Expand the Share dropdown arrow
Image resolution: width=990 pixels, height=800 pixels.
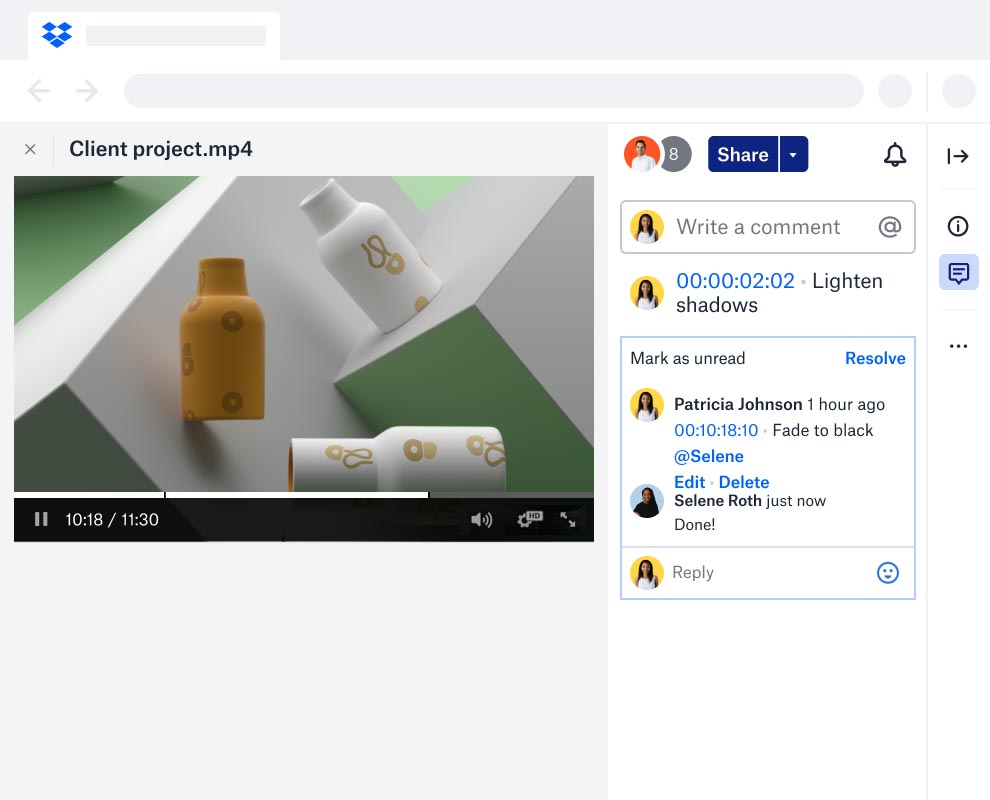(x=794, y=155)
